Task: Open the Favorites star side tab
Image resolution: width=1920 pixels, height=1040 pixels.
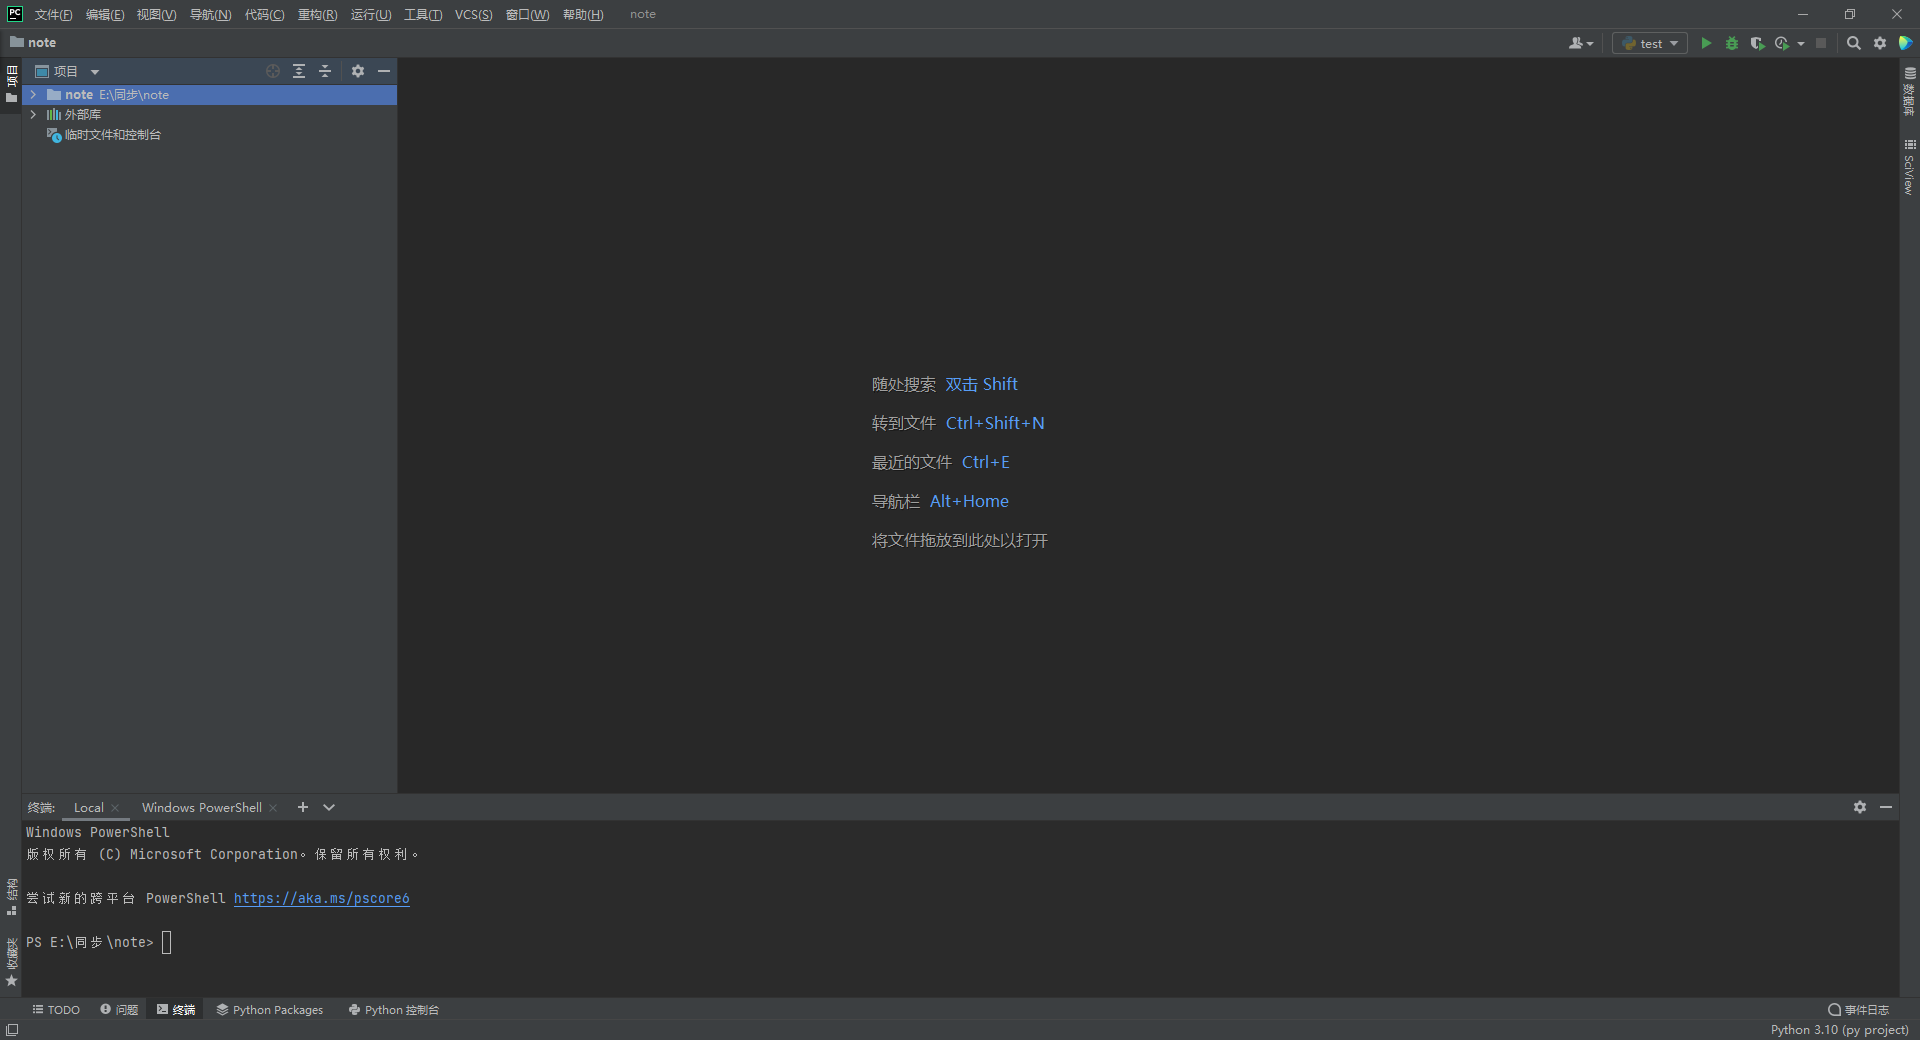Action: pyautogui.click(x=11, y=963)
